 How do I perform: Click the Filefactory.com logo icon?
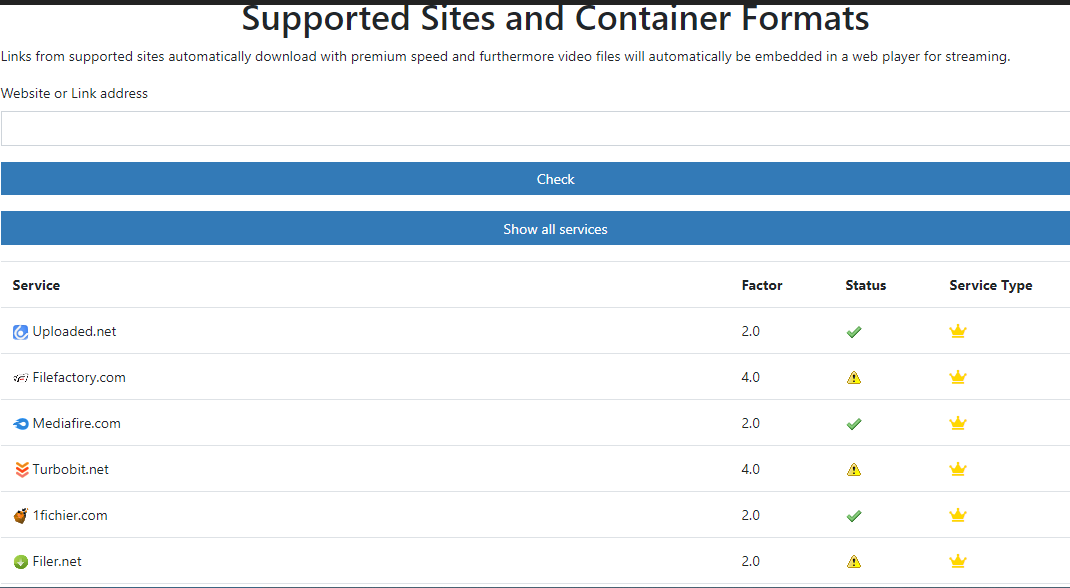tap(21, 378)
